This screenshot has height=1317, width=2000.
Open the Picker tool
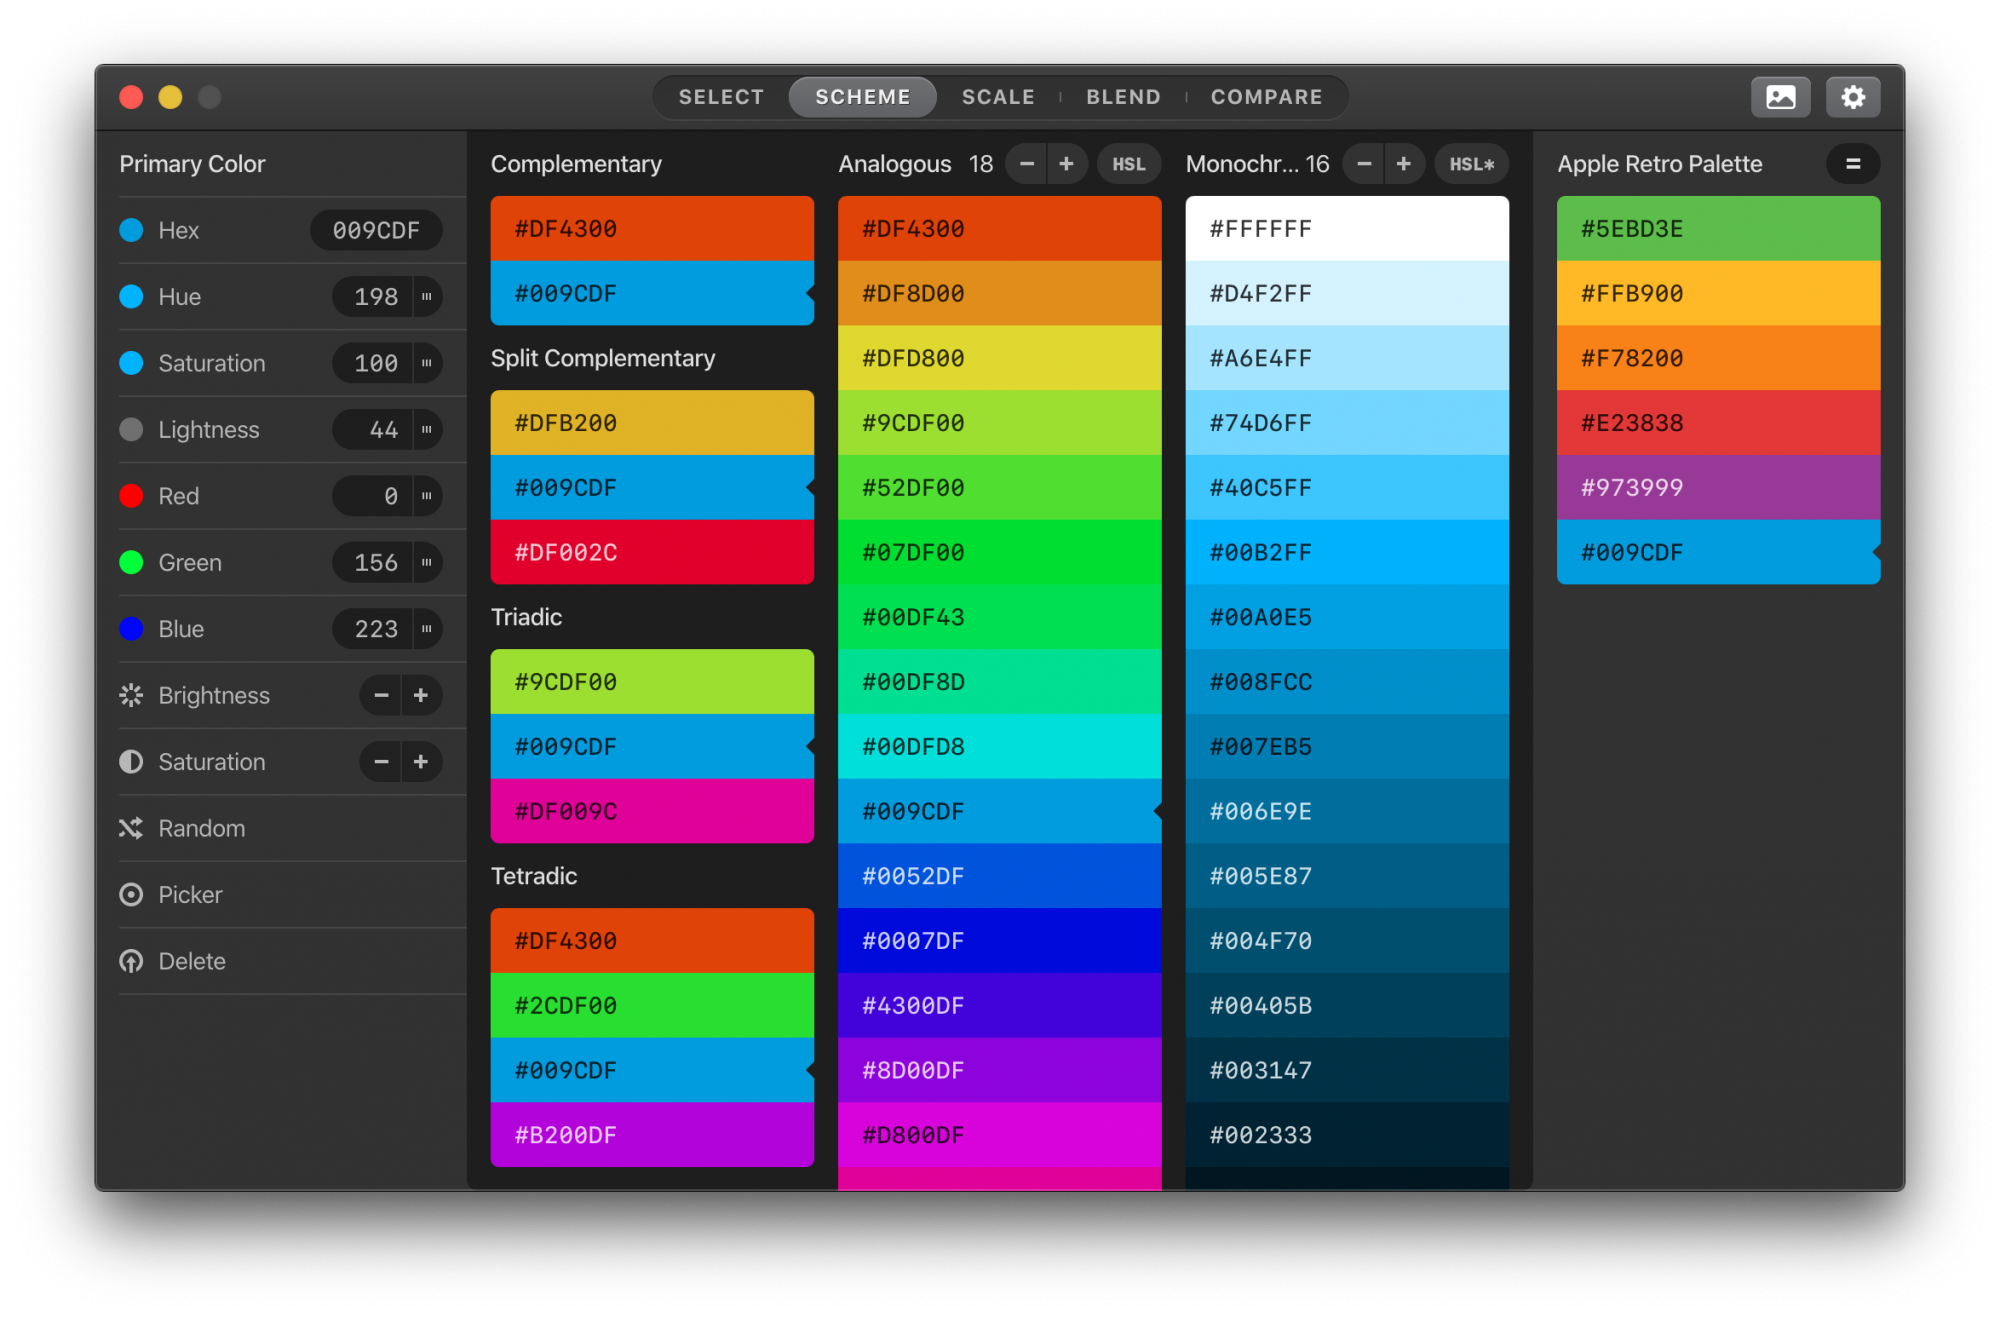point(187,894)
